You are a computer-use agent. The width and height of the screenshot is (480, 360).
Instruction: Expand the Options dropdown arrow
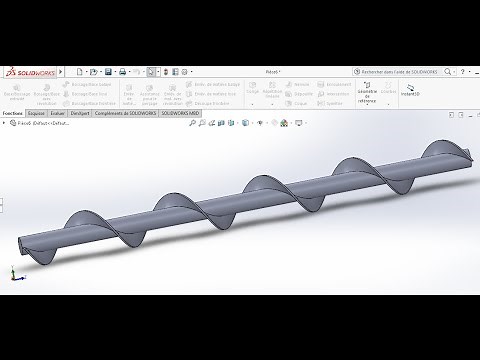tap(191, 72)
